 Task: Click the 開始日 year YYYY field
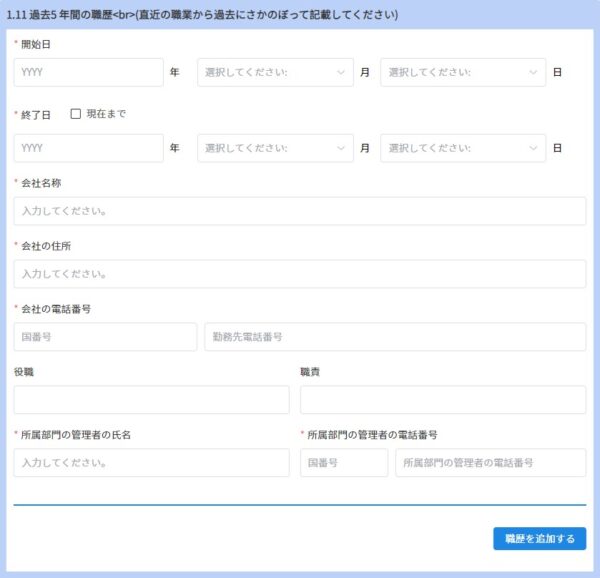88,72
